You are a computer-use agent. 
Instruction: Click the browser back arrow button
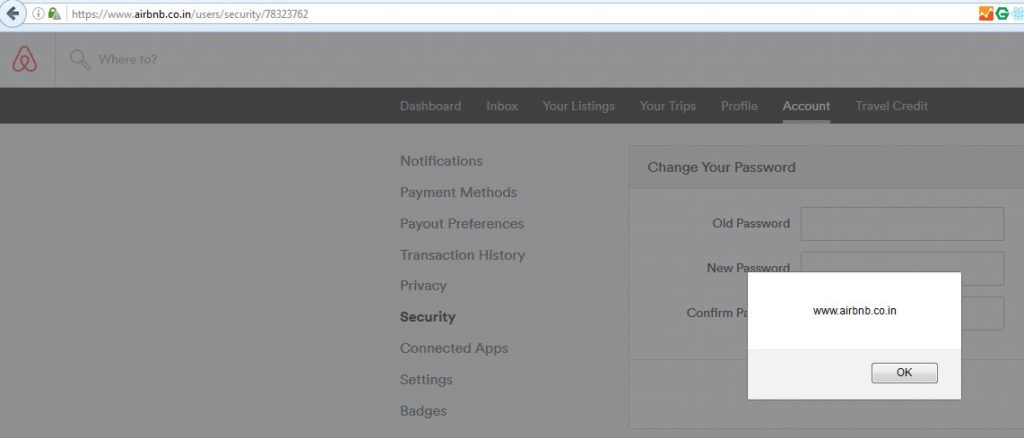pyautogui.click(x=12, y=14)
